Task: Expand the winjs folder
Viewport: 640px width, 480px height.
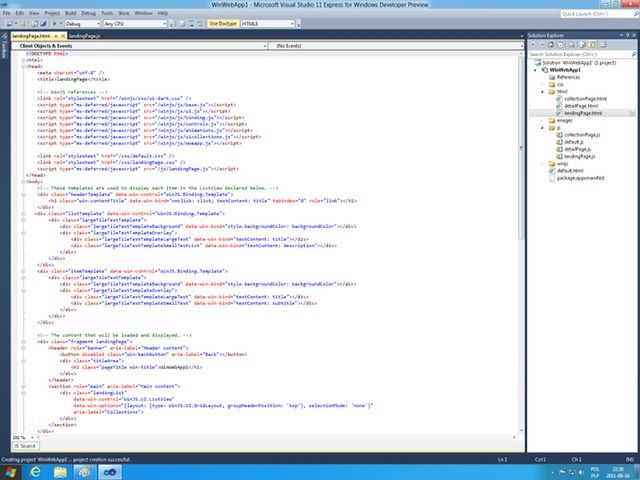Action: (x=543, y=164)
